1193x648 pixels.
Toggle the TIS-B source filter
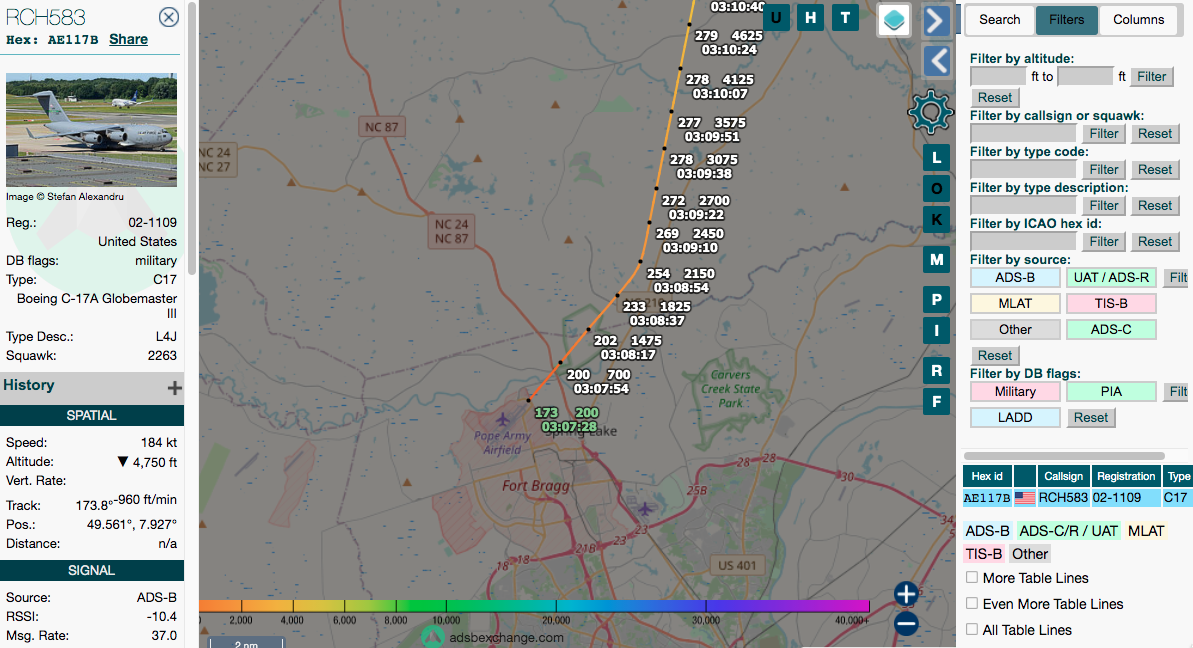pyautogui.click(x=1112, y=303)
